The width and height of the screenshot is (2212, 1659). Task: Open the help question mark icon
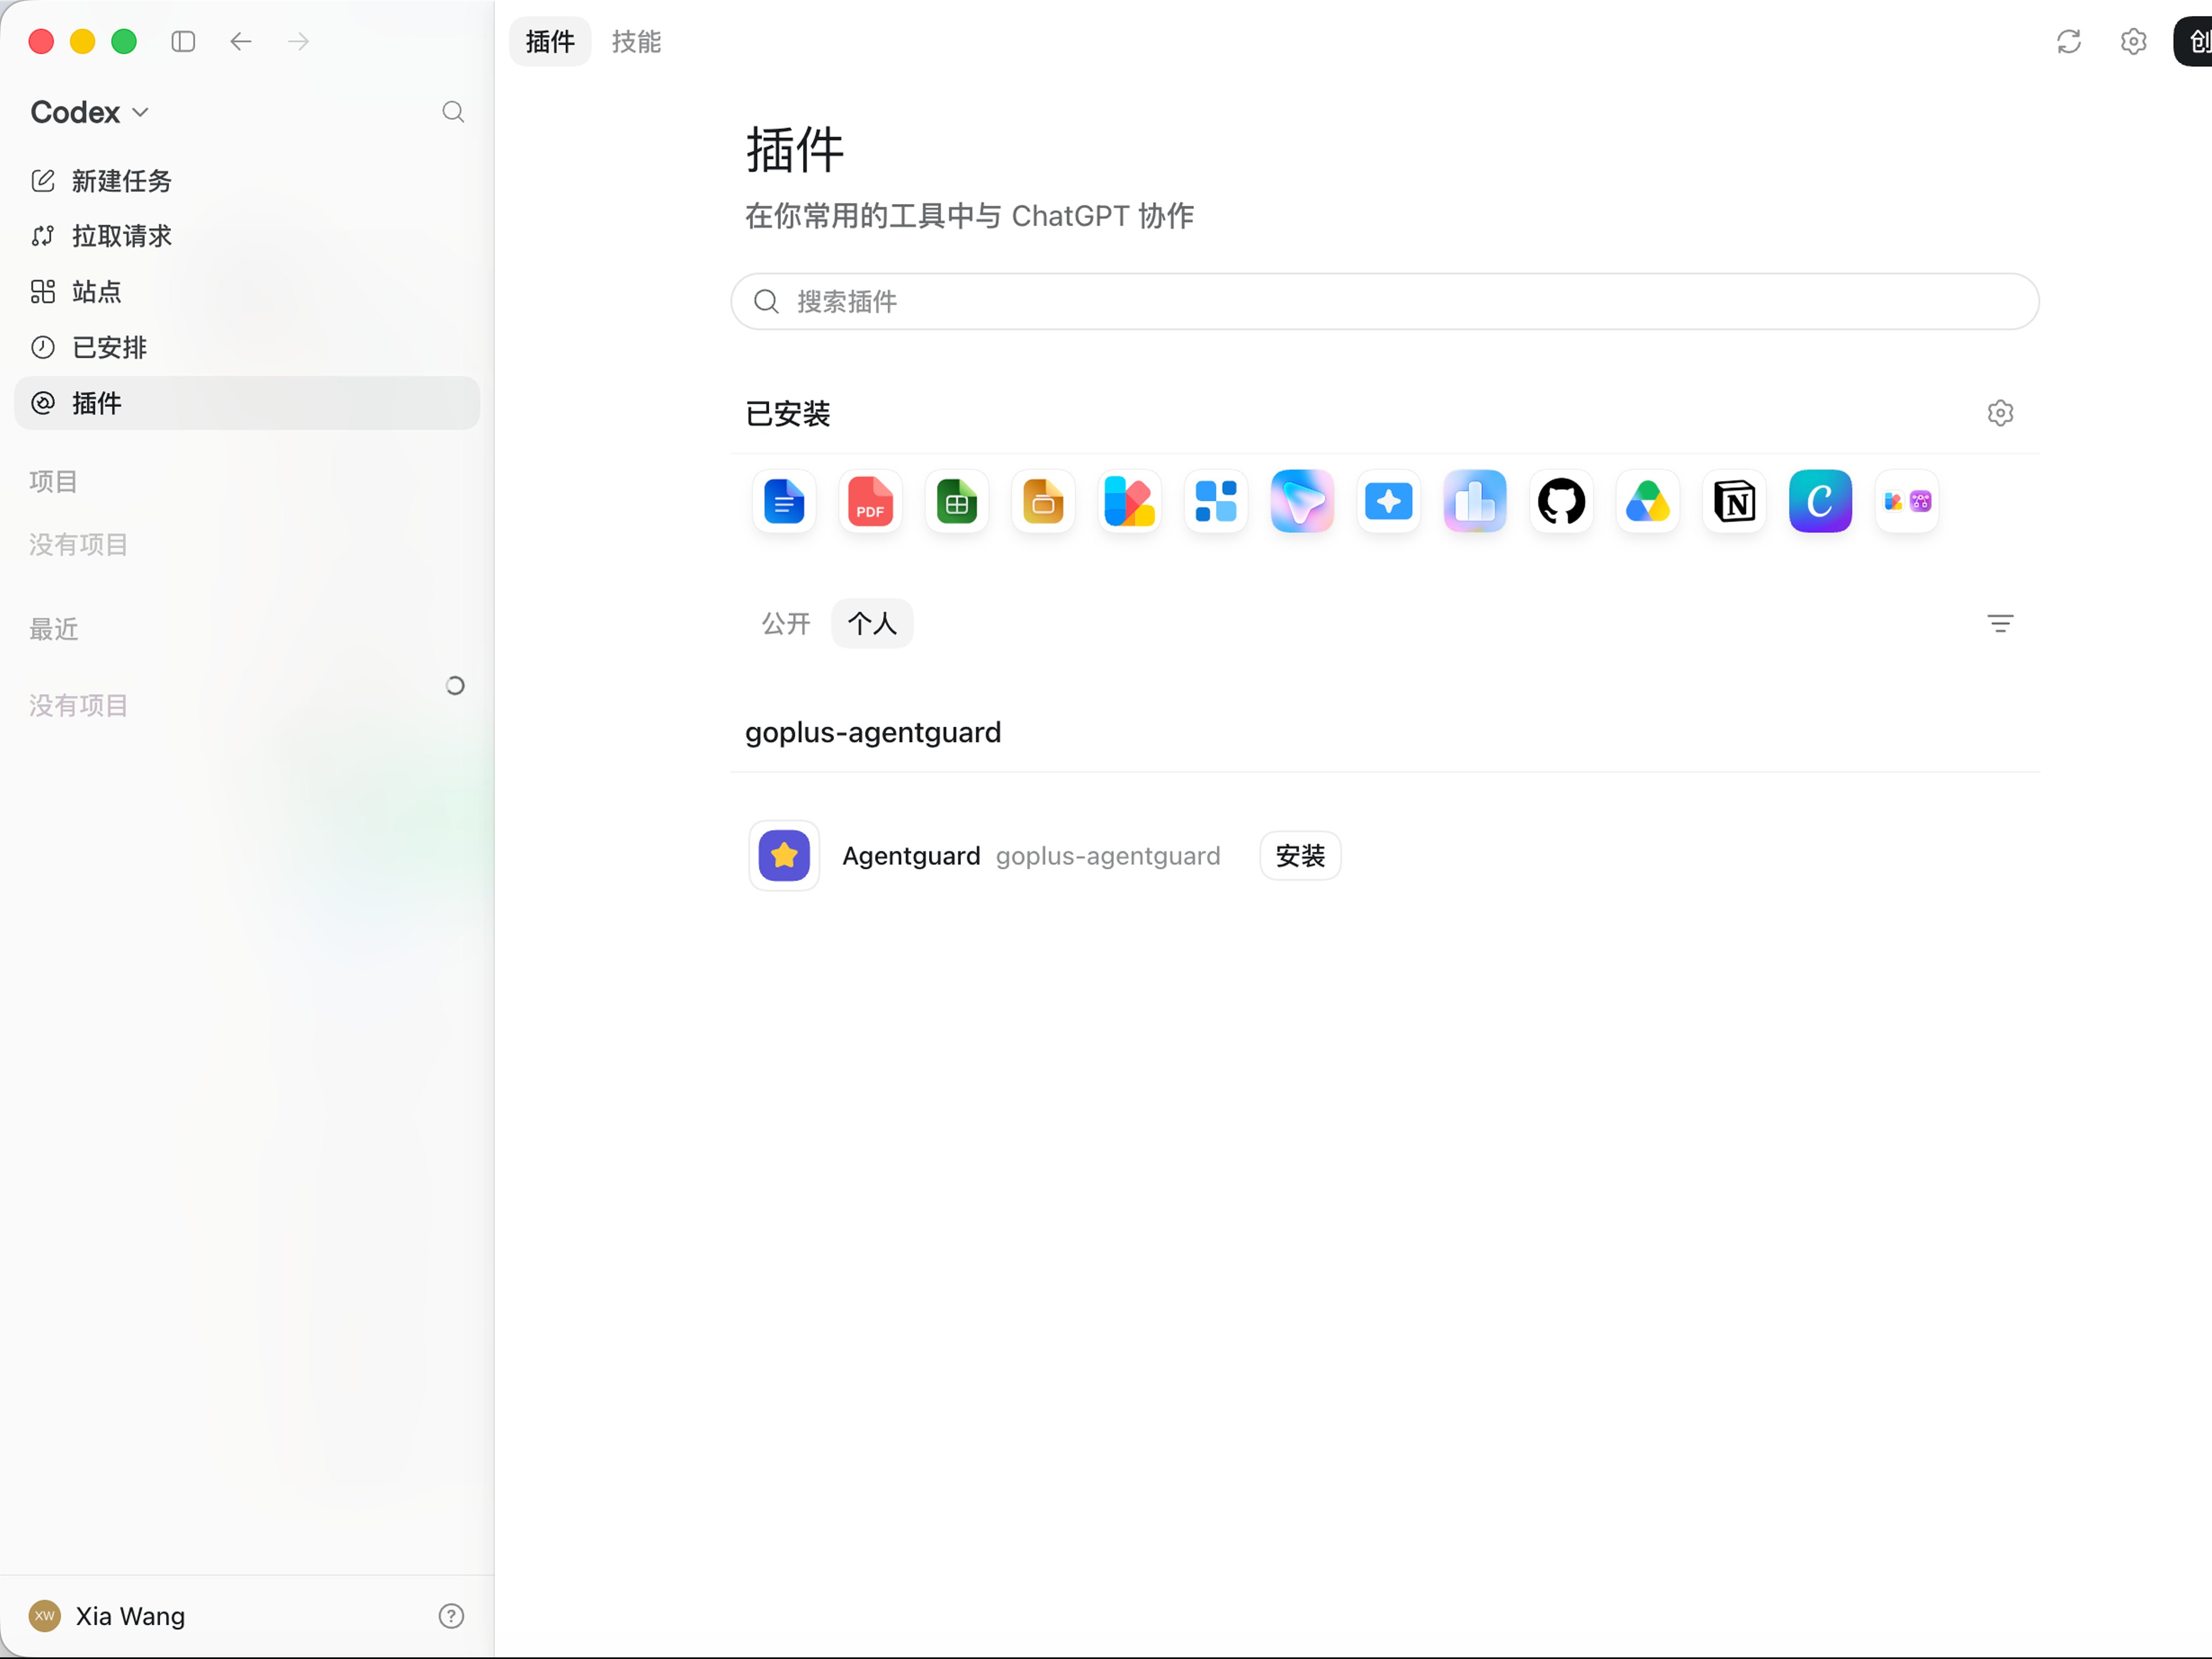click(451, 1616)
